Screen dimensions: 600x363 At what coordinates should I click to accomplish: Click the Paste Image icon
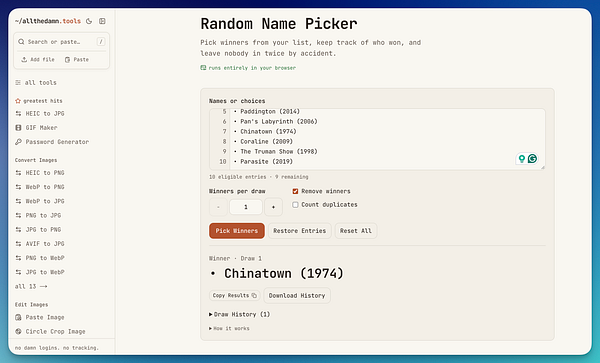point(18,317)
